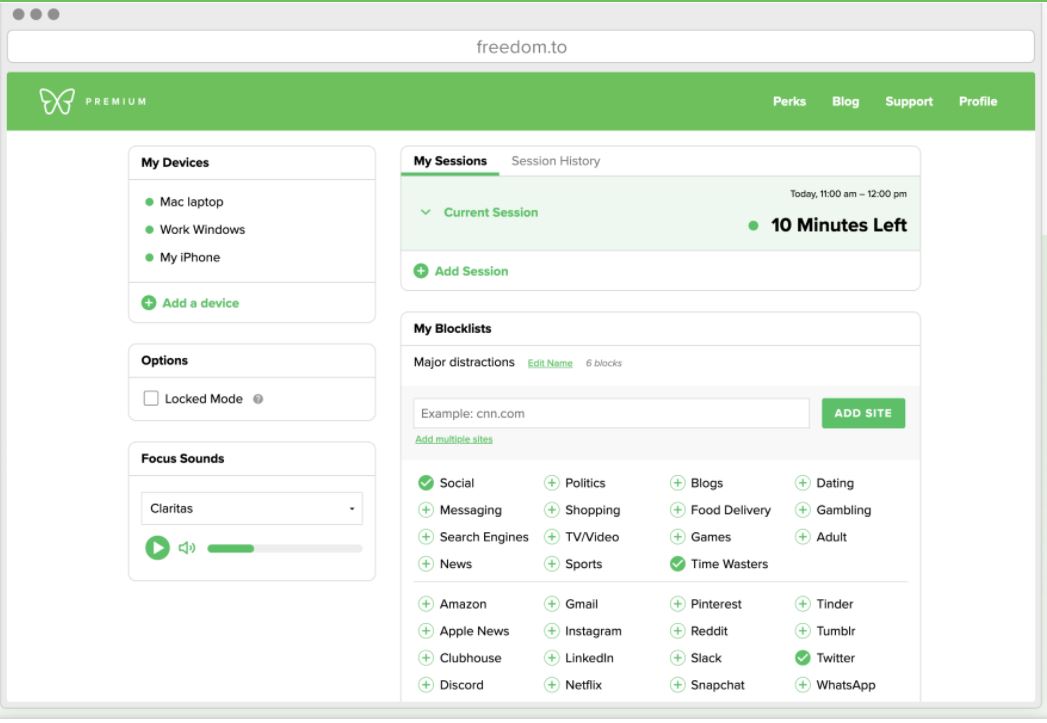Add Dating category via plus icon
Image resolution: width=1047 pixels, height=723 pixels.
[x=803, y=483]
